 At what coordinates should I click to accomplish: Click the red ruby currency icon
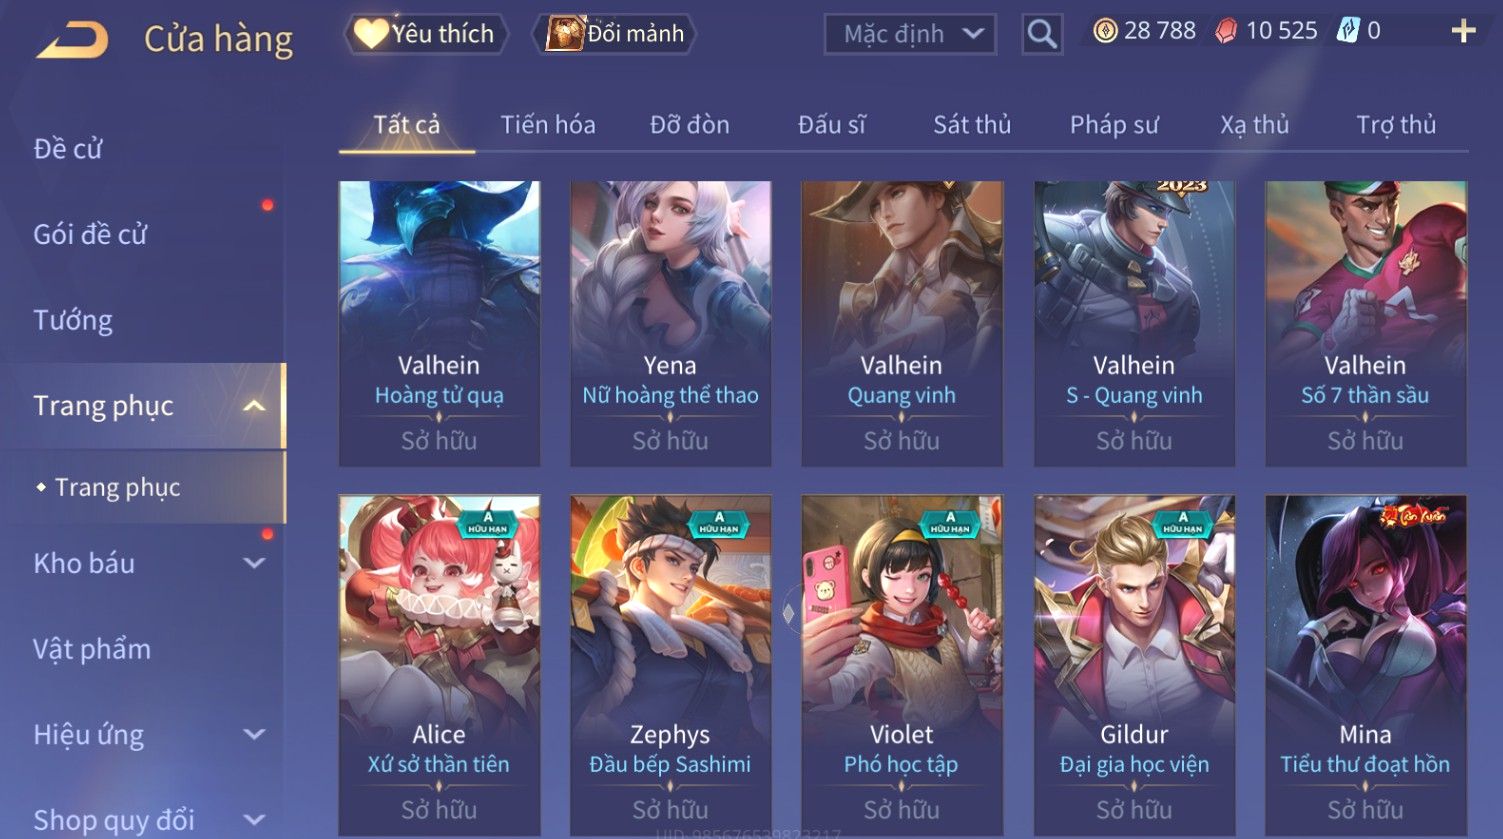pyautogui.click(x=1226, y=32)
